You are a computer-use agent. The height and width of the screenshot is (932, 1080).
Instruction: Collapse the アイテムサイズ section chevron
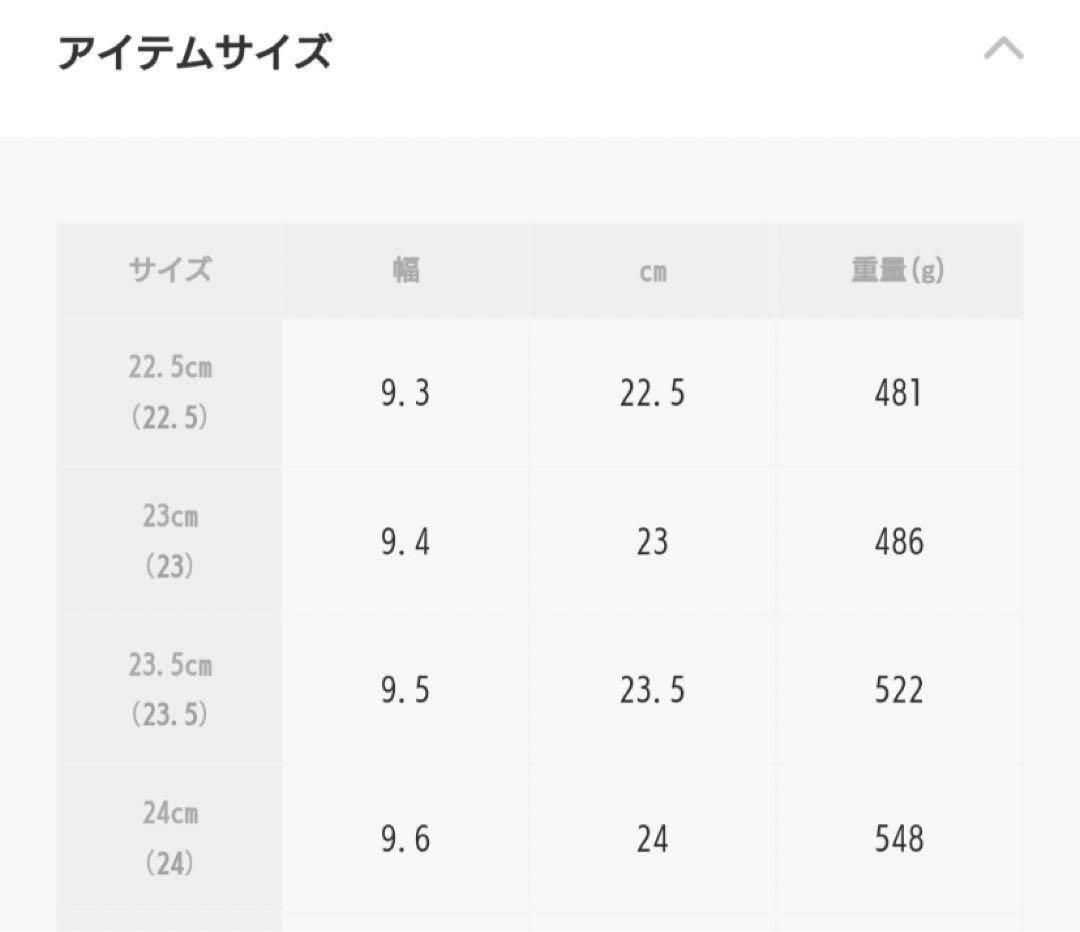point(1004,50)
